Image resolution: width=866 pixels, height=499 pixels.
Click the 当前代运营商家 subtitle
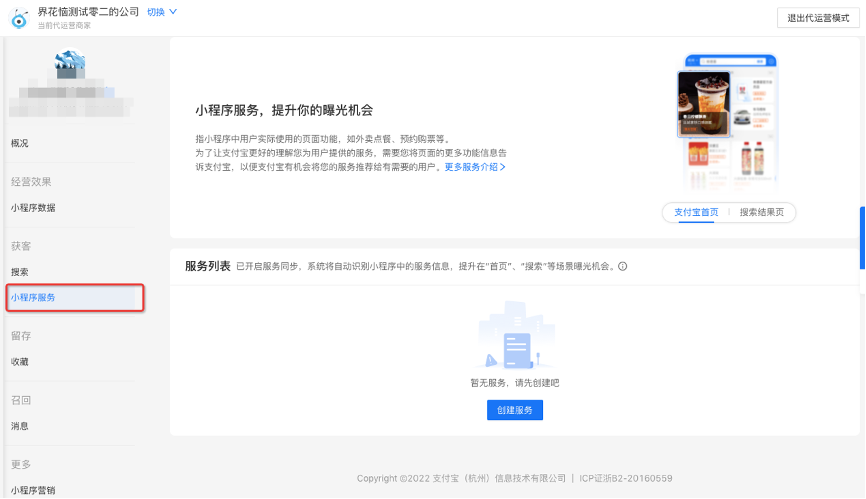pos(64,25)
